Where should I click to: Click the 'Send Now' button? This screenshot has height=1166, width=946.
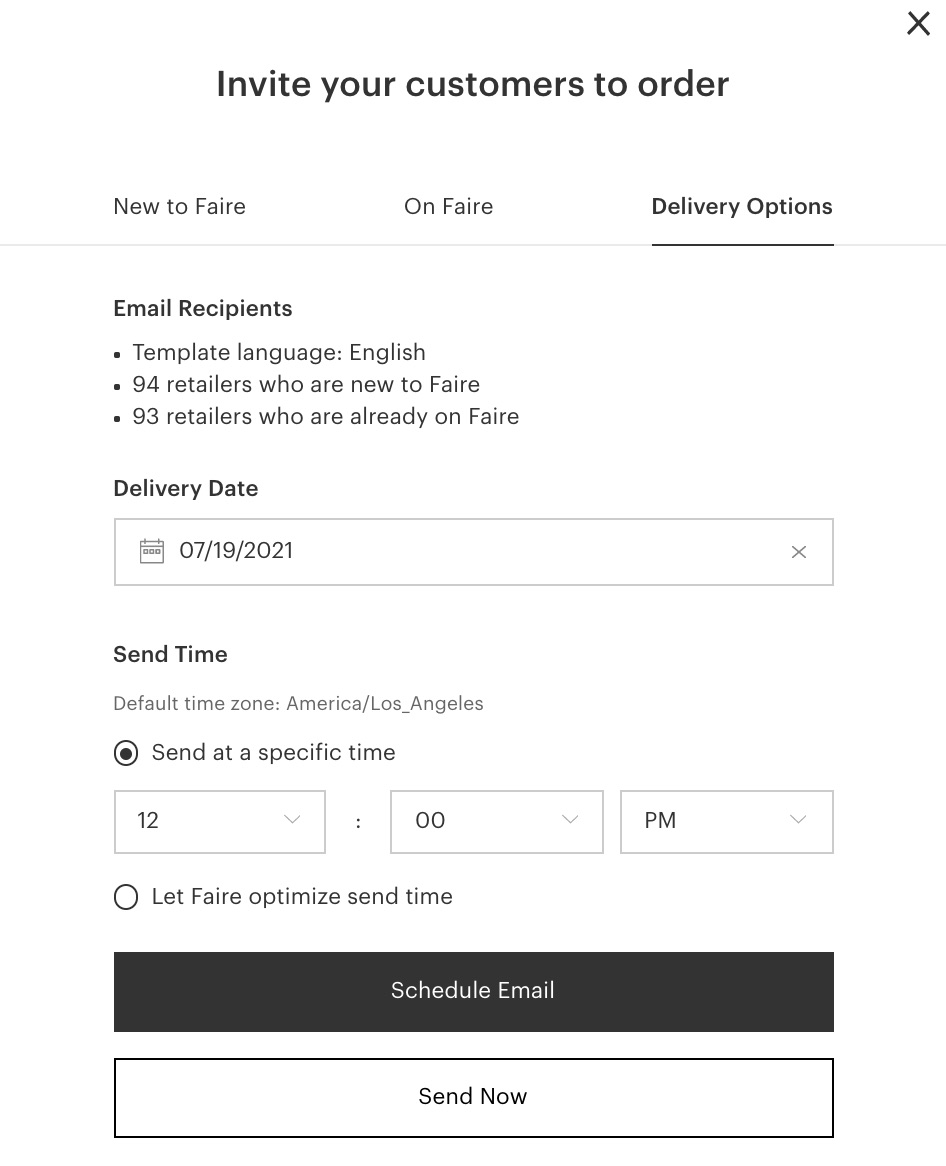pos(473,1097)
